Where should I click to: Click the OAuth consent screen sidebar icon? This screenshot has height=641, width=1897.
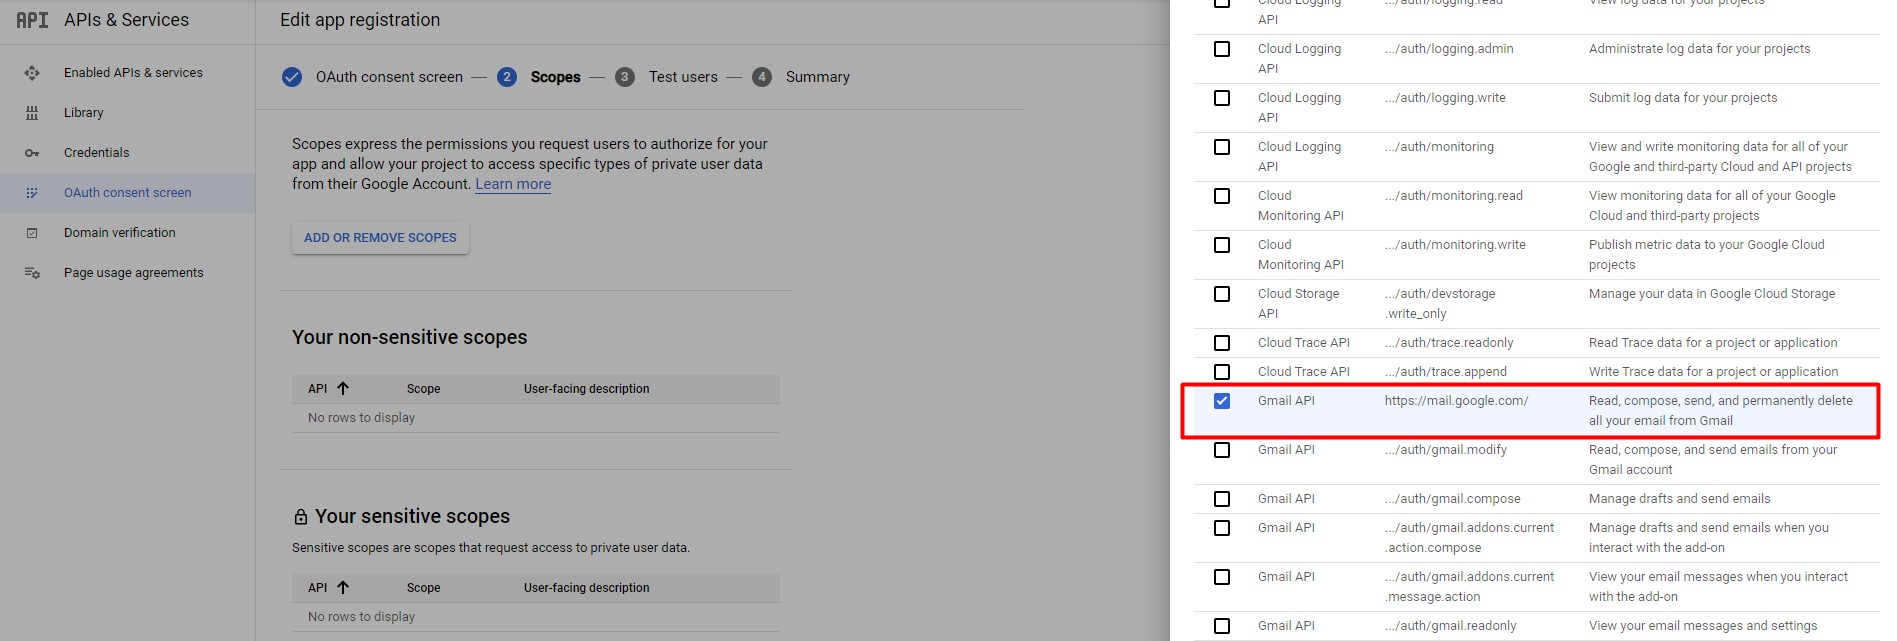(32, 193)
